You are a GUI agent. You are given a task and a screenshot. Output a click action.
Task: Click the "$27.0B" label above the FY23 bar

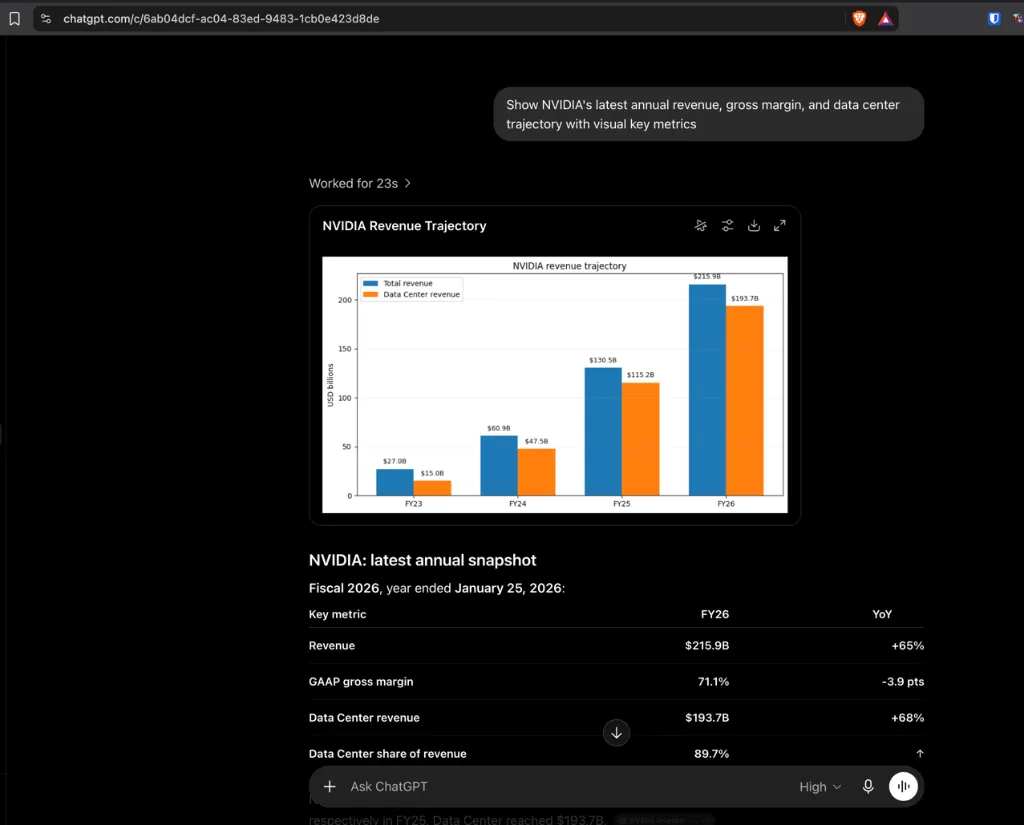(x=394, y=461)
